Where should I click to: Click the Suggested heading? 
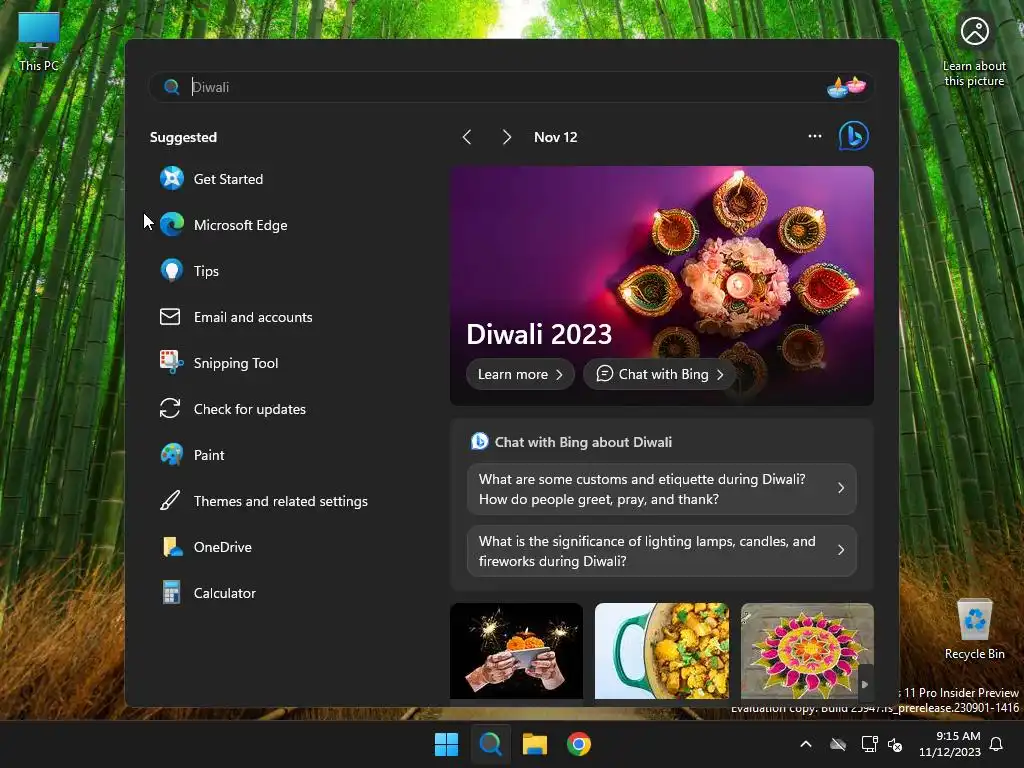[183, 137]
